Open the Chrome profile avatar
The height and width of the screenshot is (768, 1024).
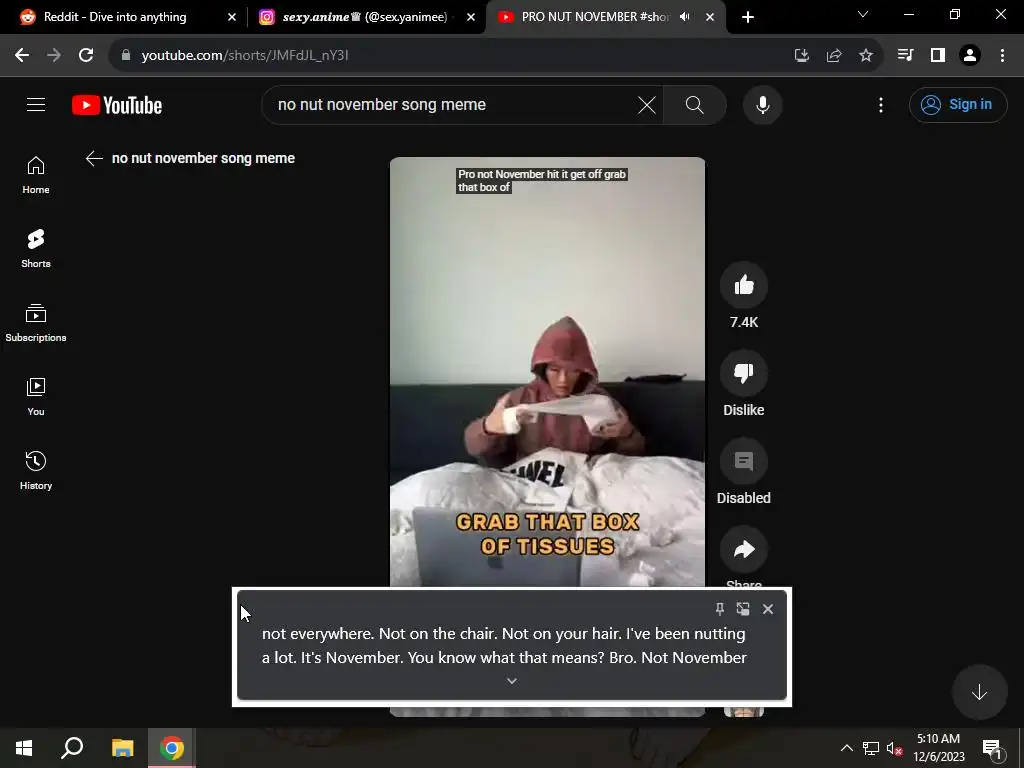970,55
